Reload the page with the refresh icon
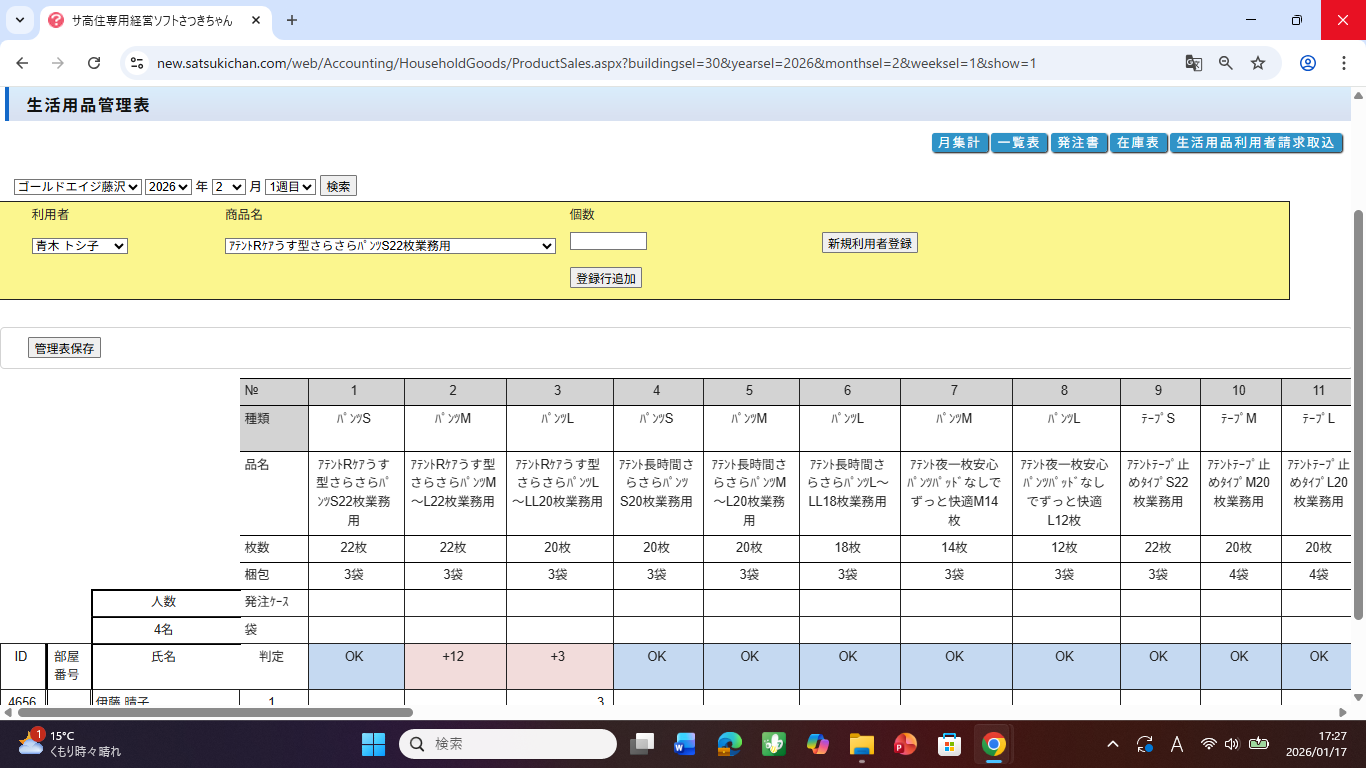This screenshot has height=768, width=1366. click(x=94, y=63)
